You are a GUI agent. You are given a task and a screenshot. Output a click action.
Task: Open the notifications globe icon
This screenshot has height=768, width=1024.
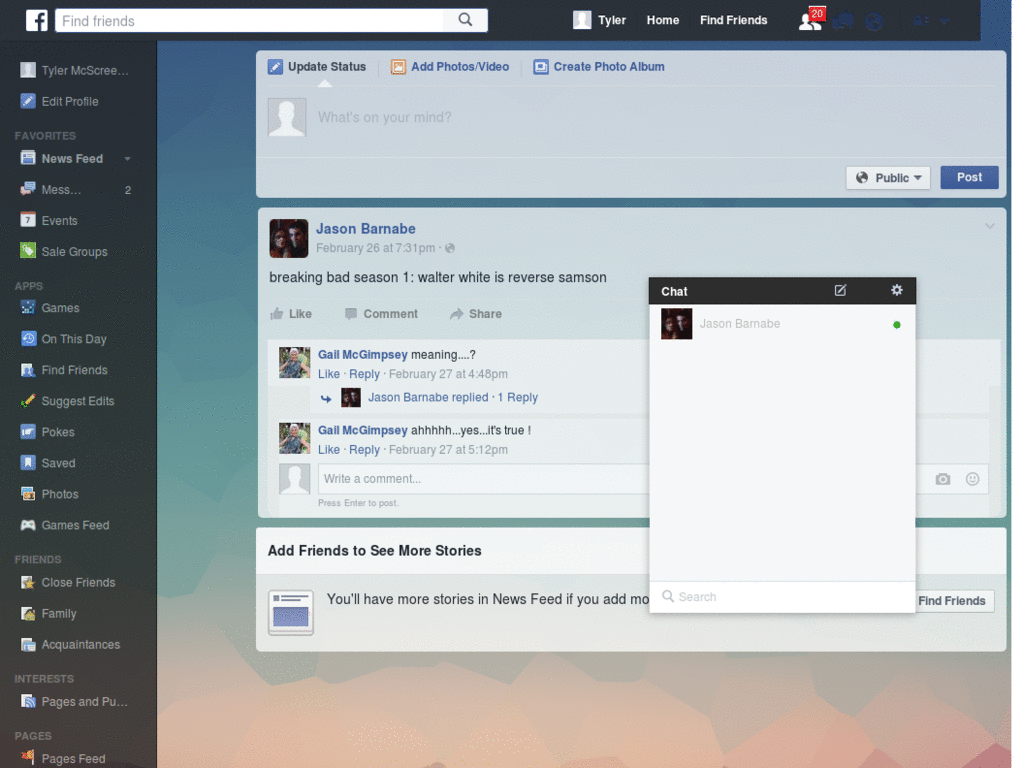[x=874, y=21]
